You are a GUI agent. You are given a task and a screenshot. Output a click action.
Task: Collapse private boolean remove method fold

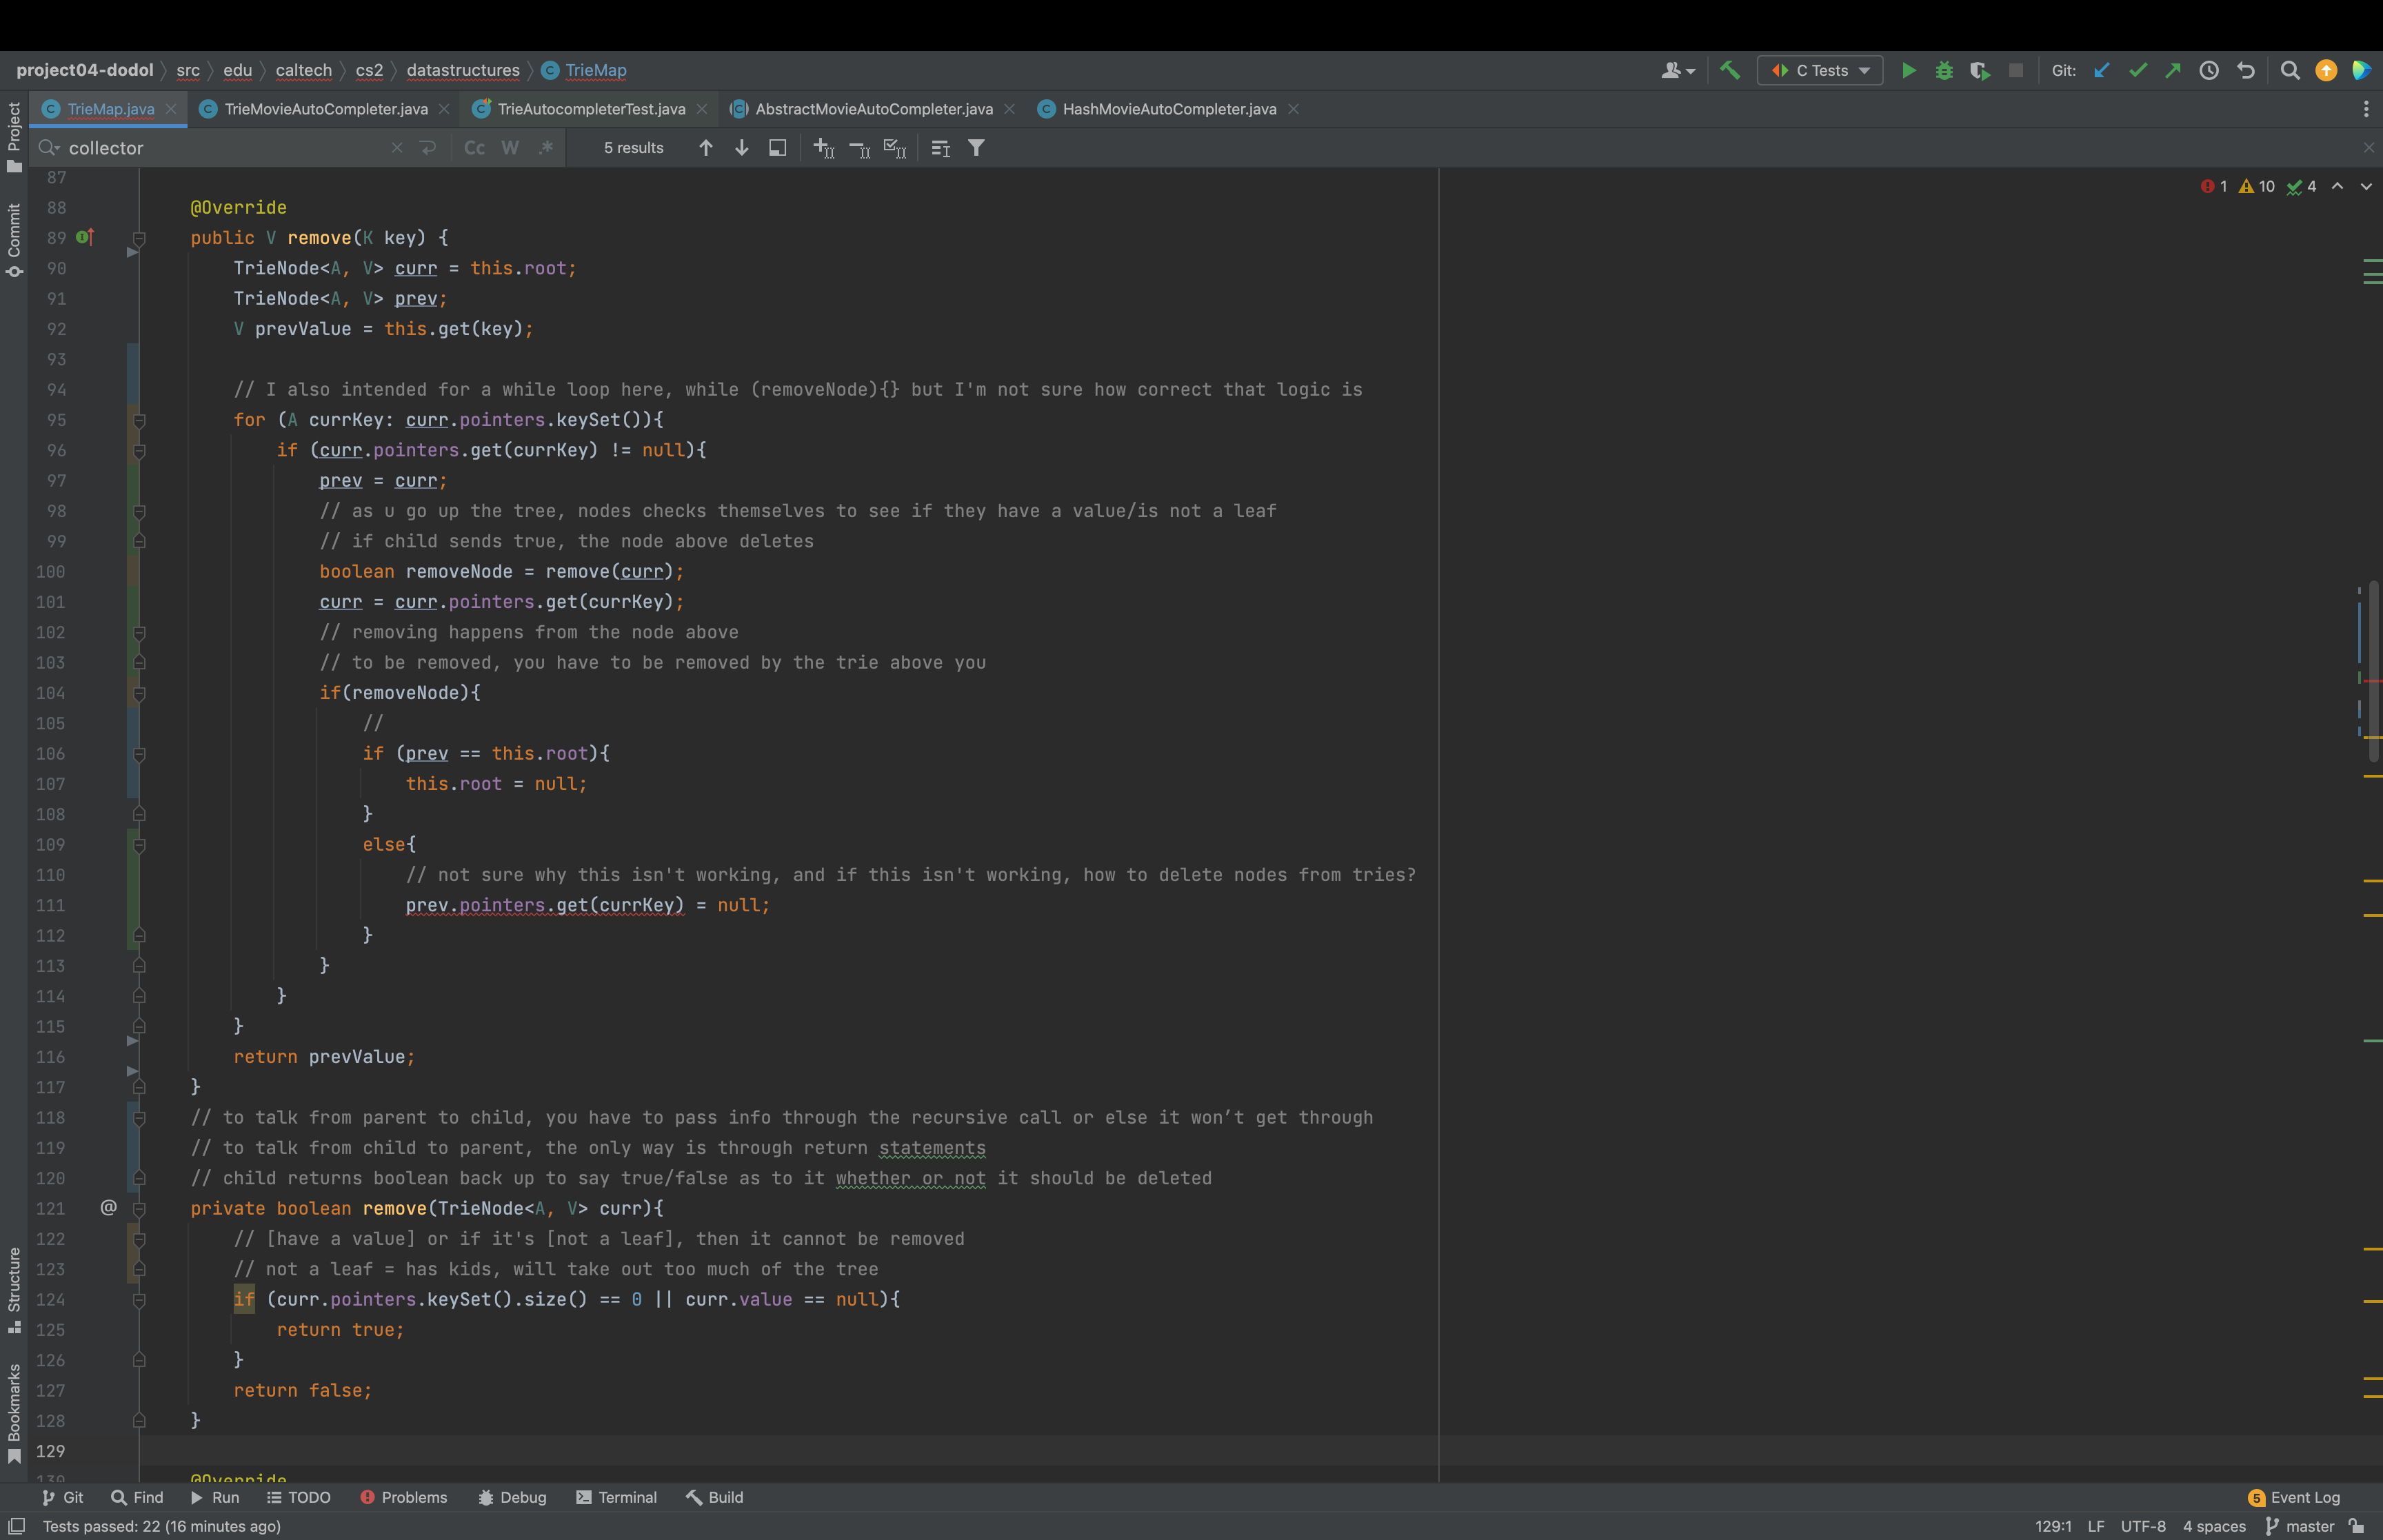point(139,1209)
